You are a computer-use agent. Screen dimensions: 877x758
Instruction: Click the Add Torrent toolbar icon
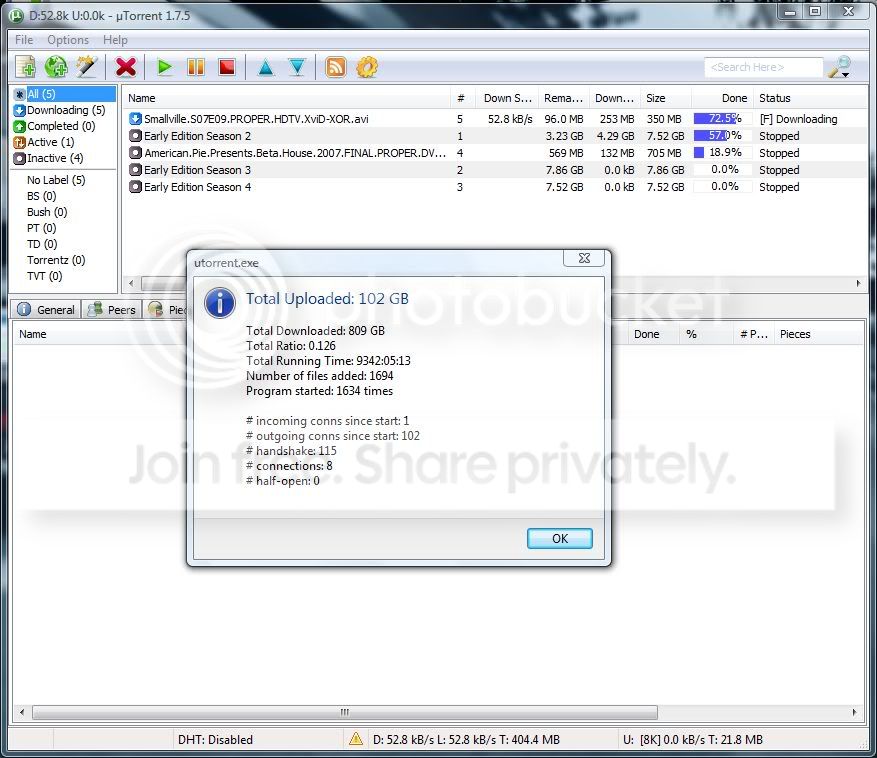[x=25, y=67]
